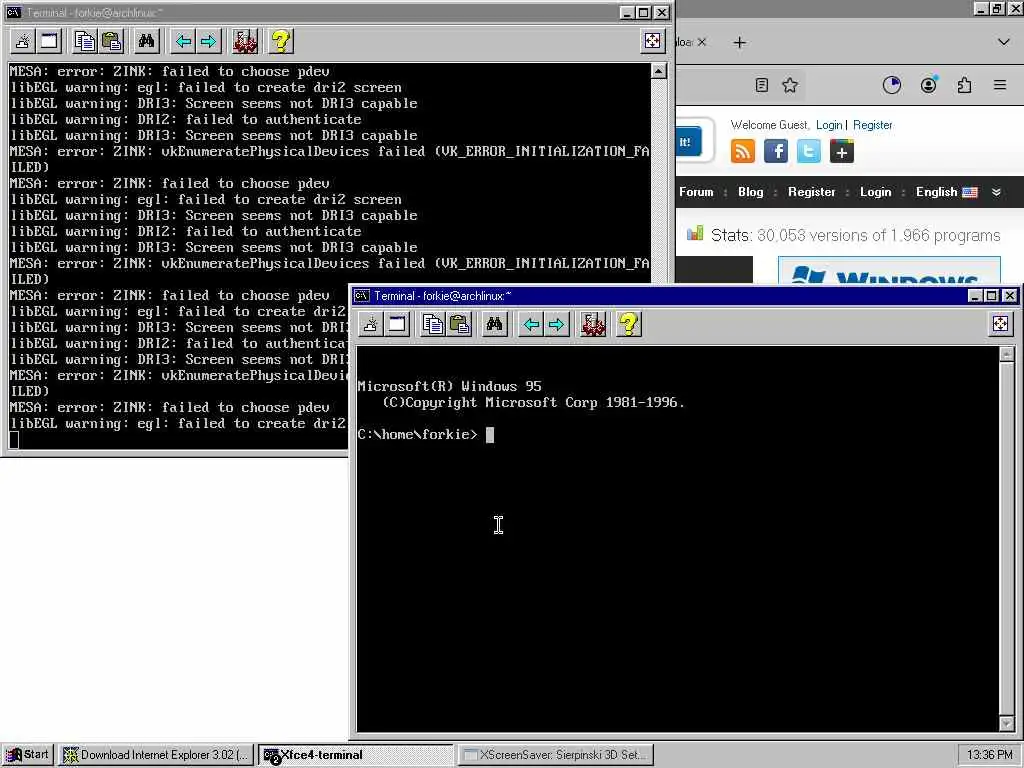This screenshot has height=768, width=1024.
Task: Switch to Download Internet Explorer taskbar item
Action: (x=157, y=755)
